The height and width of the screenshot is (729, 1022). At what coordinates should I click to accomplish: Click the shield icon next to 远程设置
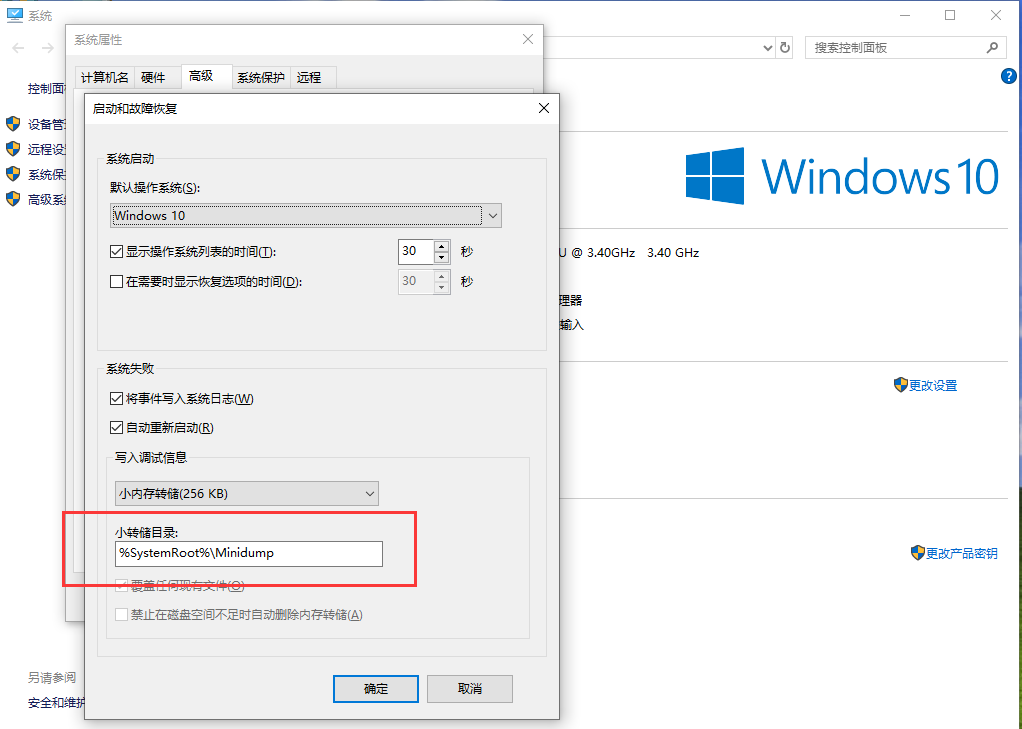pos(13,149)
